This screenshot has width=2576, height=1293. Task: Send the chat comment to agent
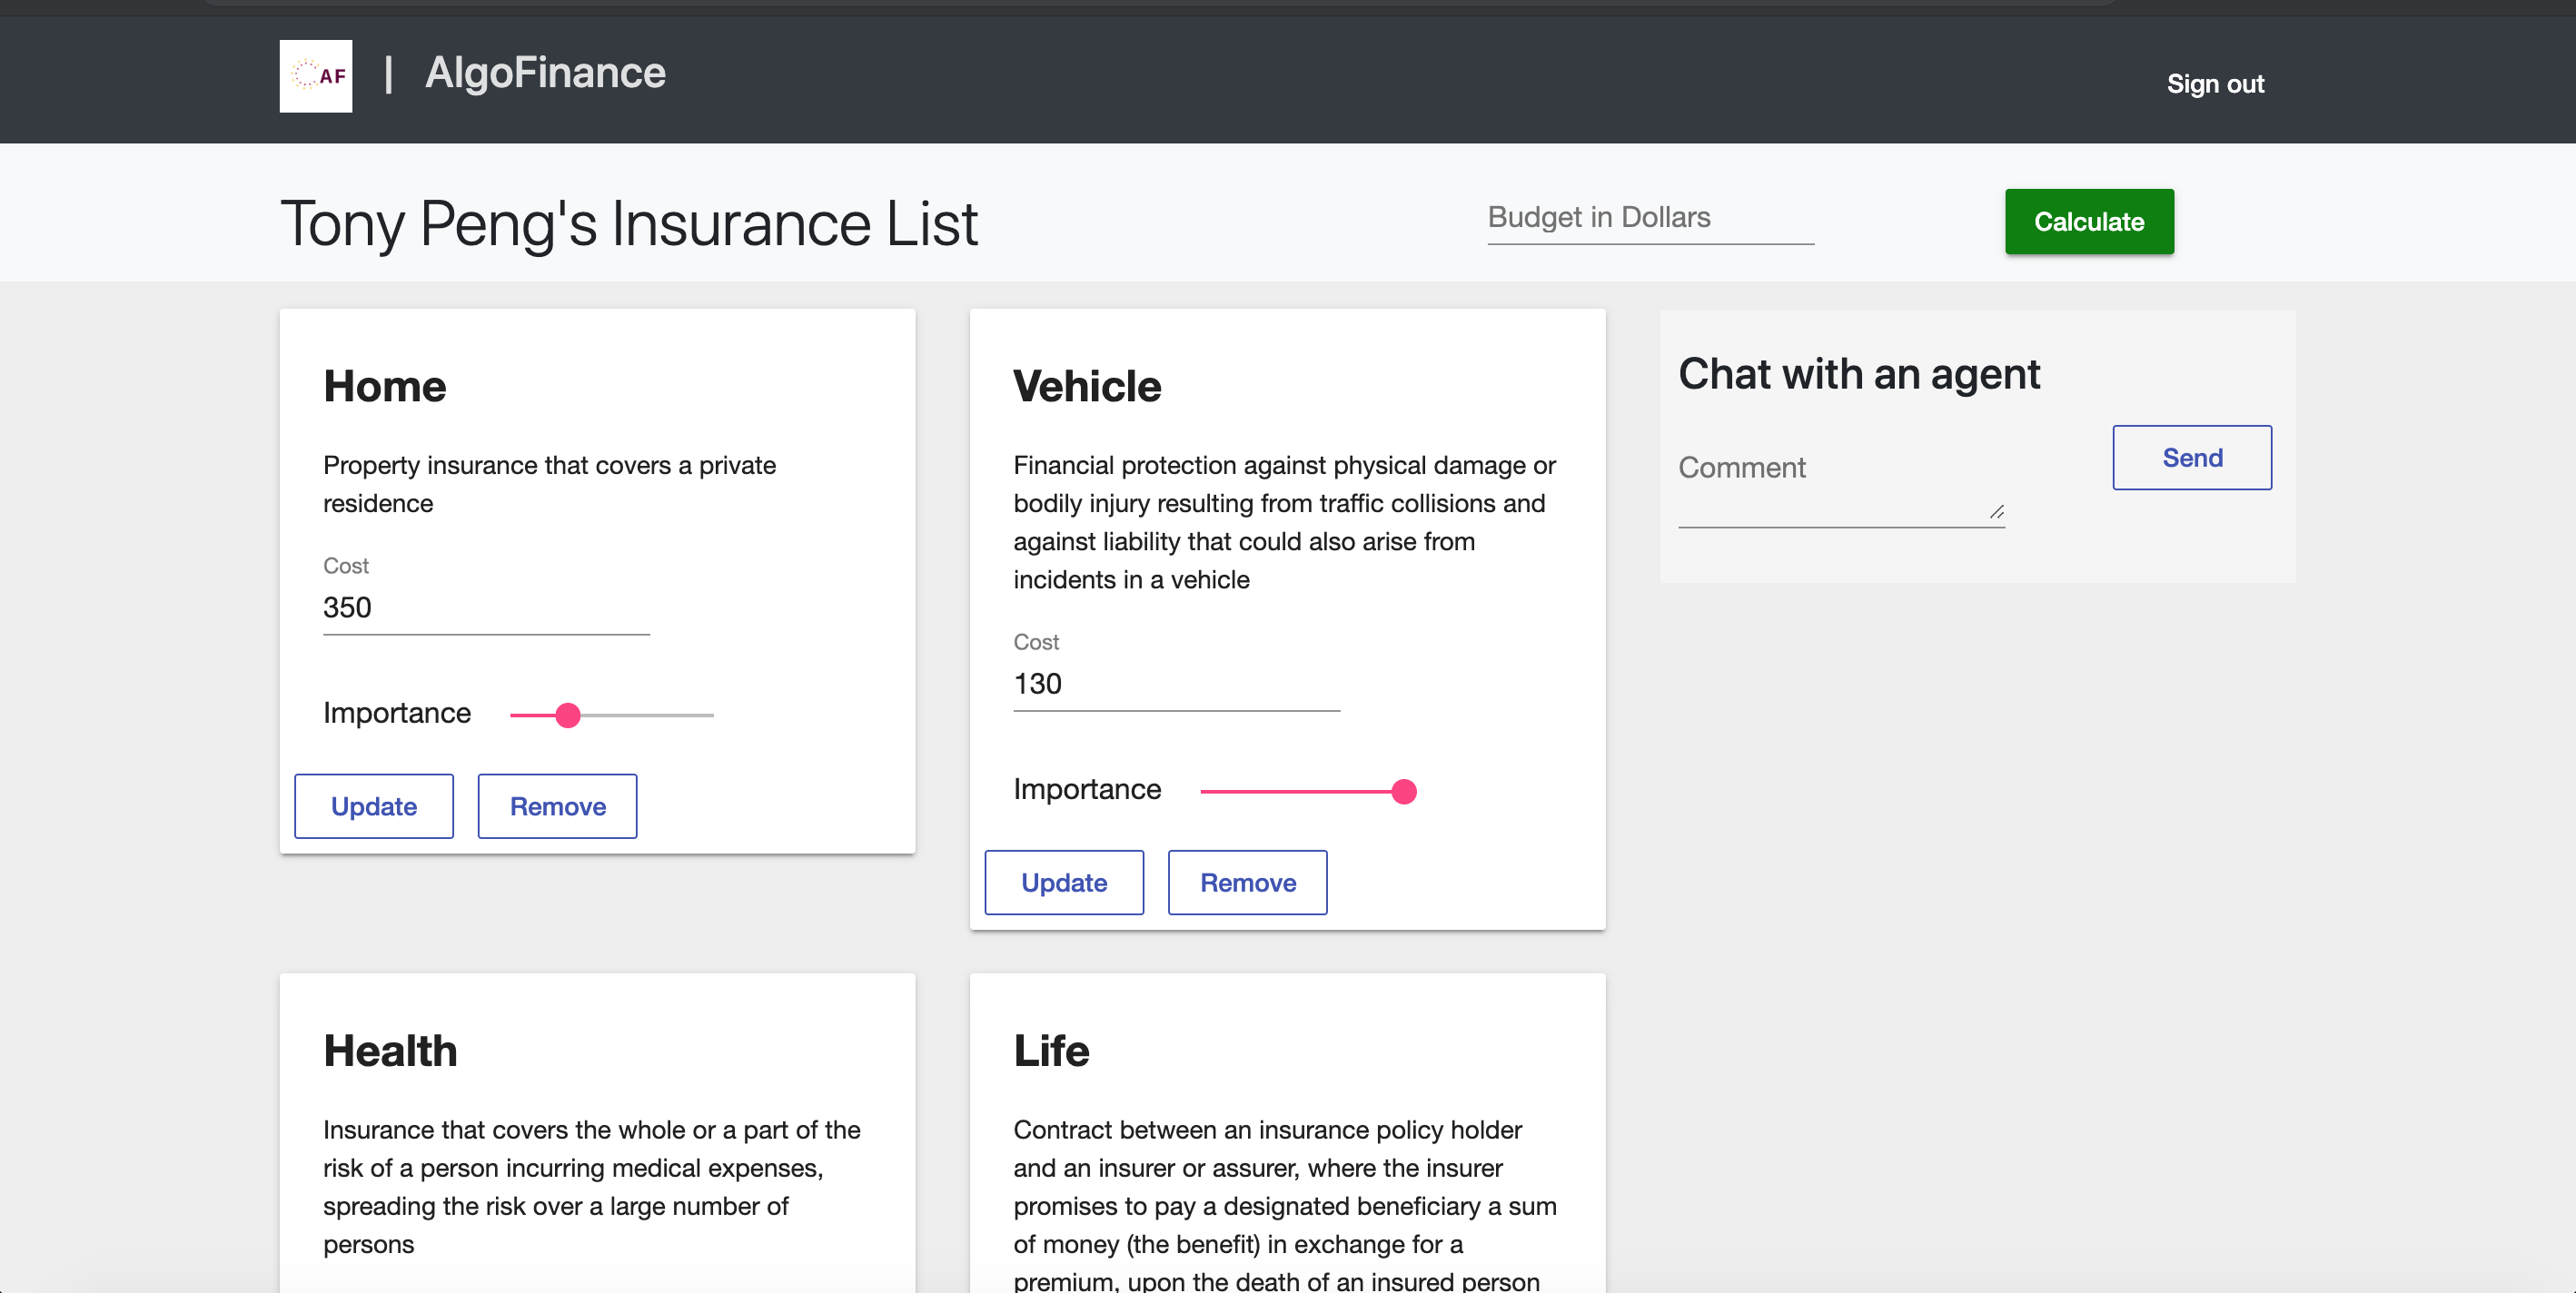[x=2191, y=458]
